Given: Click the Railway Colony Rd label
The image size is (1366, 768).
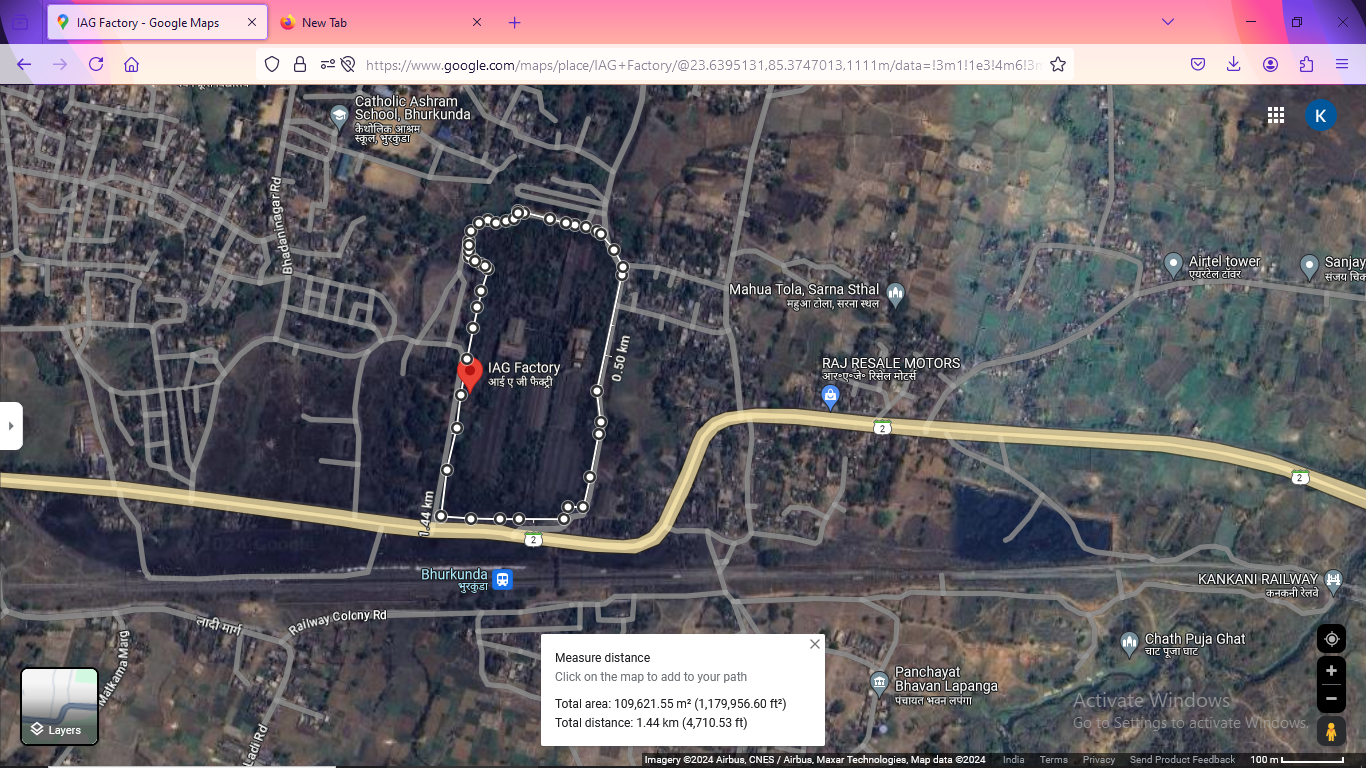Looking at the screenshot, I should (x=337, y=621).
